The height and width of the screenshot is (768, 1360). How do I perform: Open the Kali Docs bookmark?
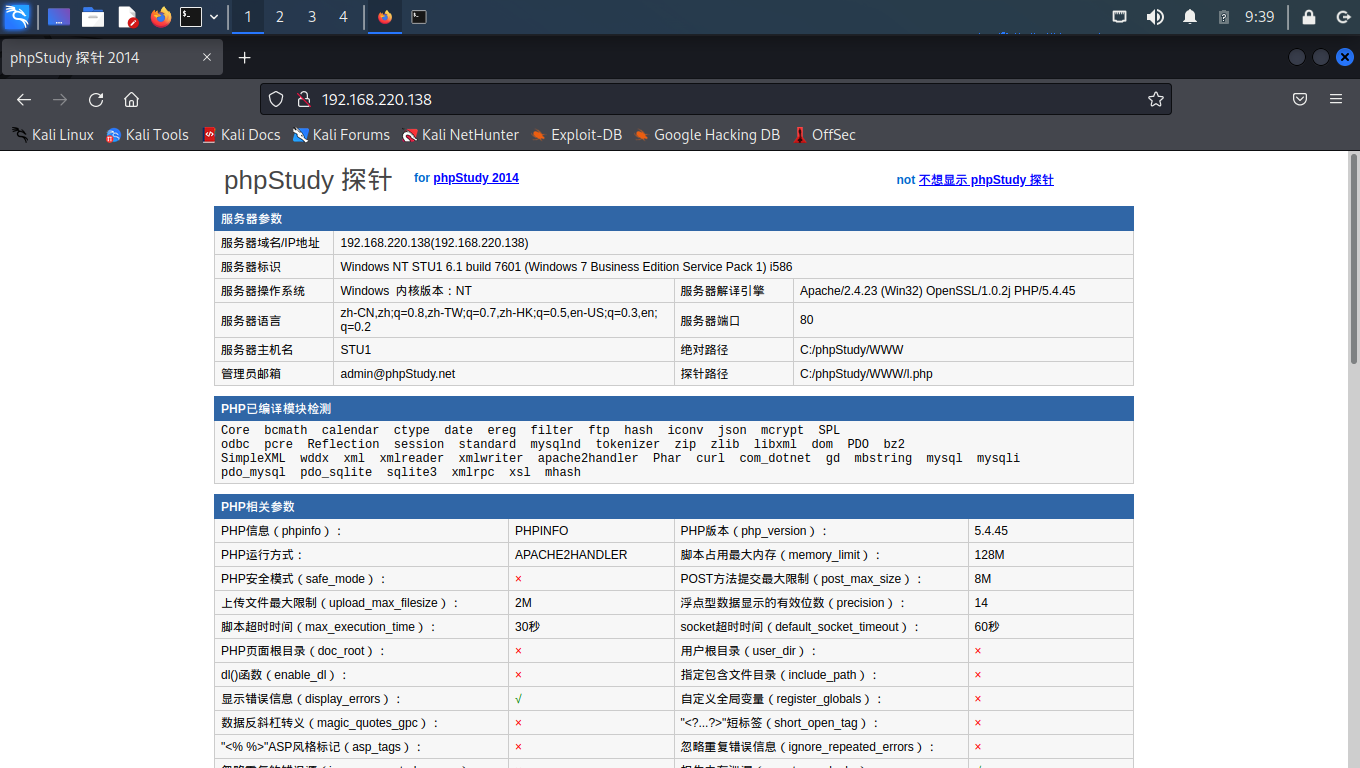point(241,135)
